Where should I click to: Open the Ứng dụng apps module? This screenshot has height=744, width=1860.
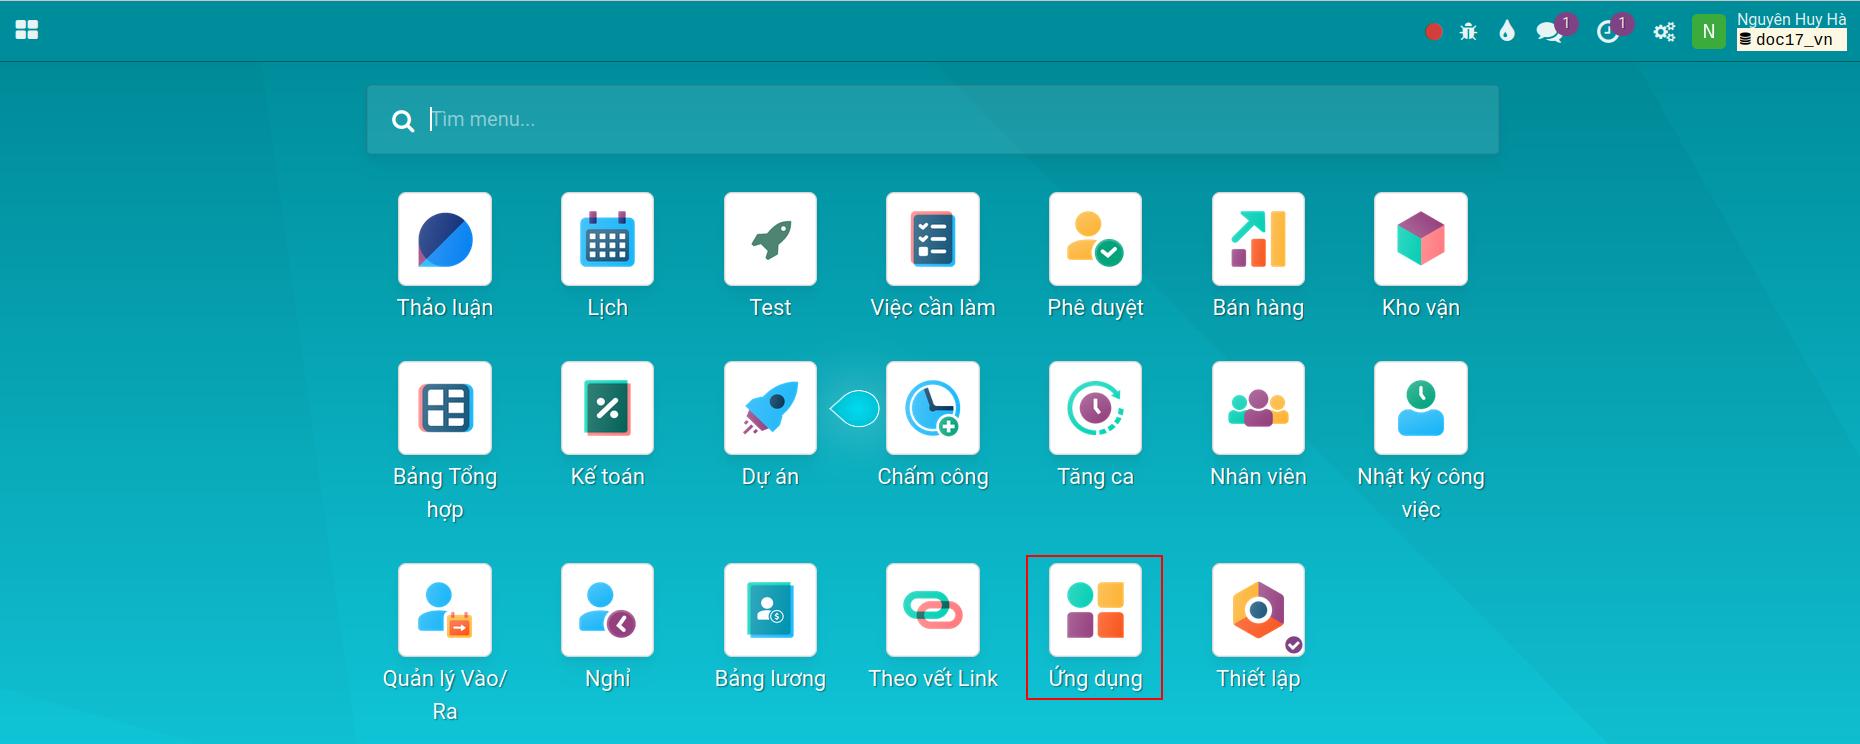point(1095,610)
